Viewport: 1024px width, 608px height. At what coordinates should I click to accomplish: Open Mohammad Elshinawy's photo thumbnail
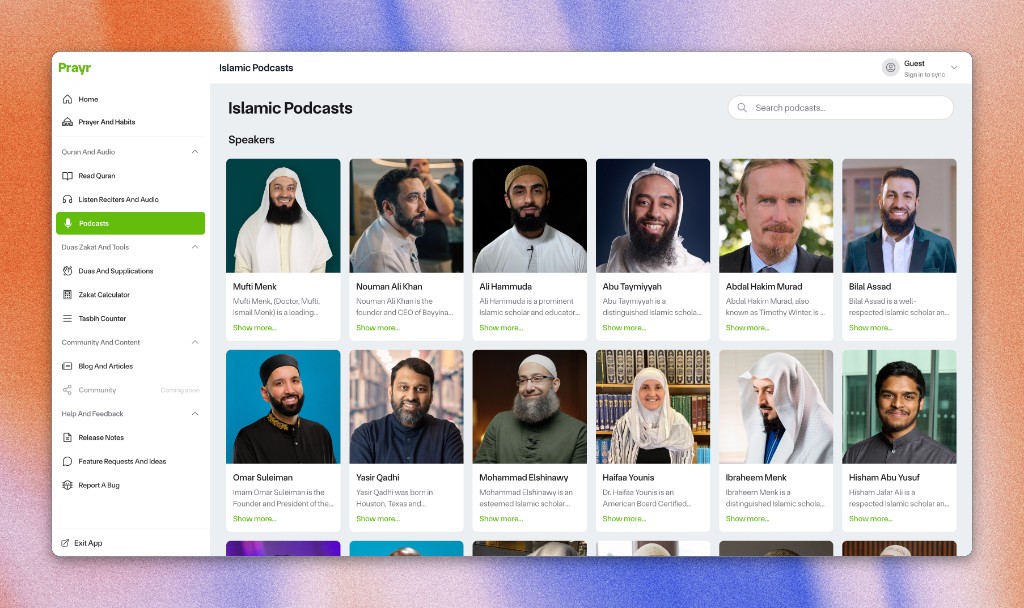point(530,407)
